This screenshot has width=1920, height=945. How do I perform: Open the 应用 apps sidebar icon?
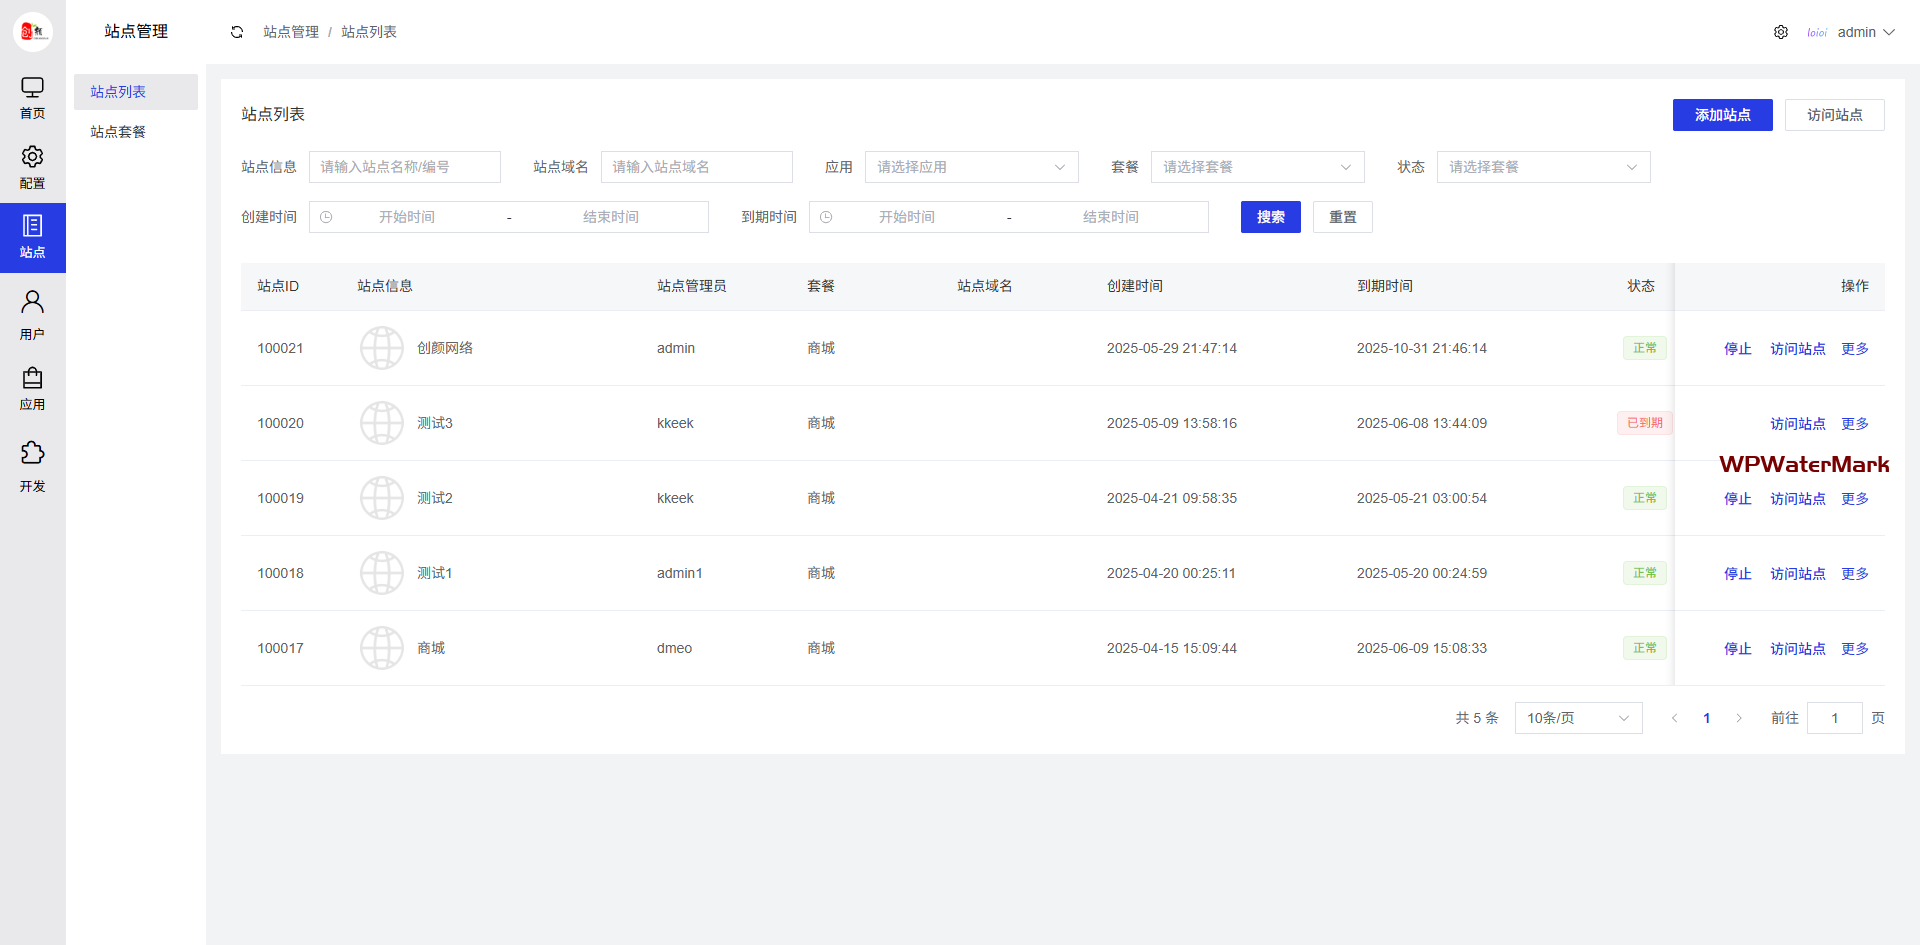pos(32,388)
